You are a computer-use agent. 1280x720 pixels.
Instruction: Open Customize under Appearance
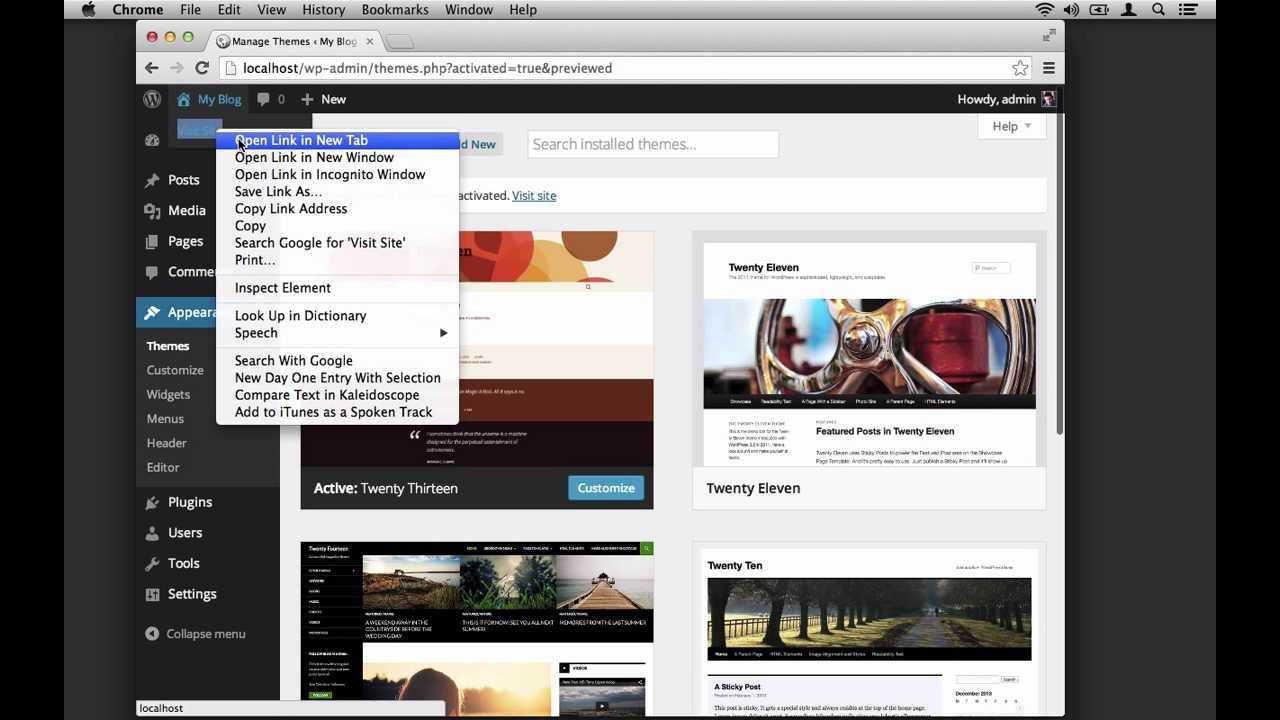pyautogui.click(x=175, y=370)
